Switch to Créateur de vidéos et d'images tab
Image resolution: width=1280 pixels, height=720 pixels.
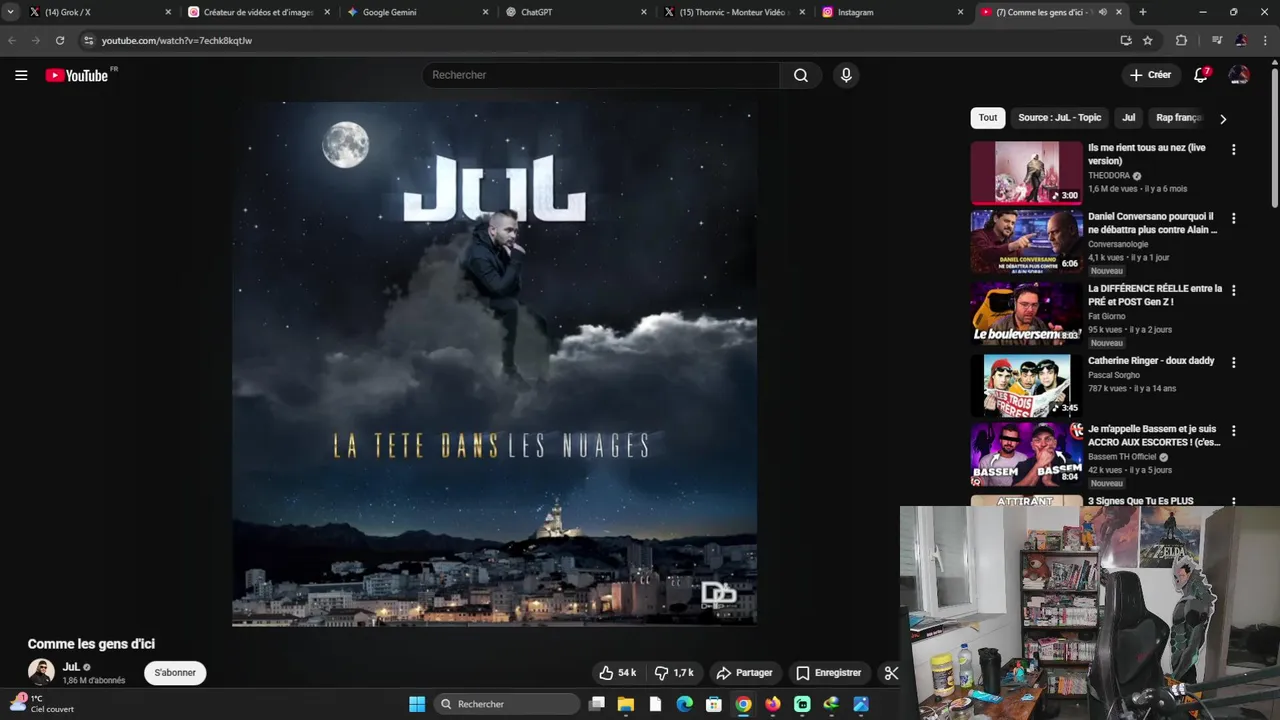pos(258,12)
